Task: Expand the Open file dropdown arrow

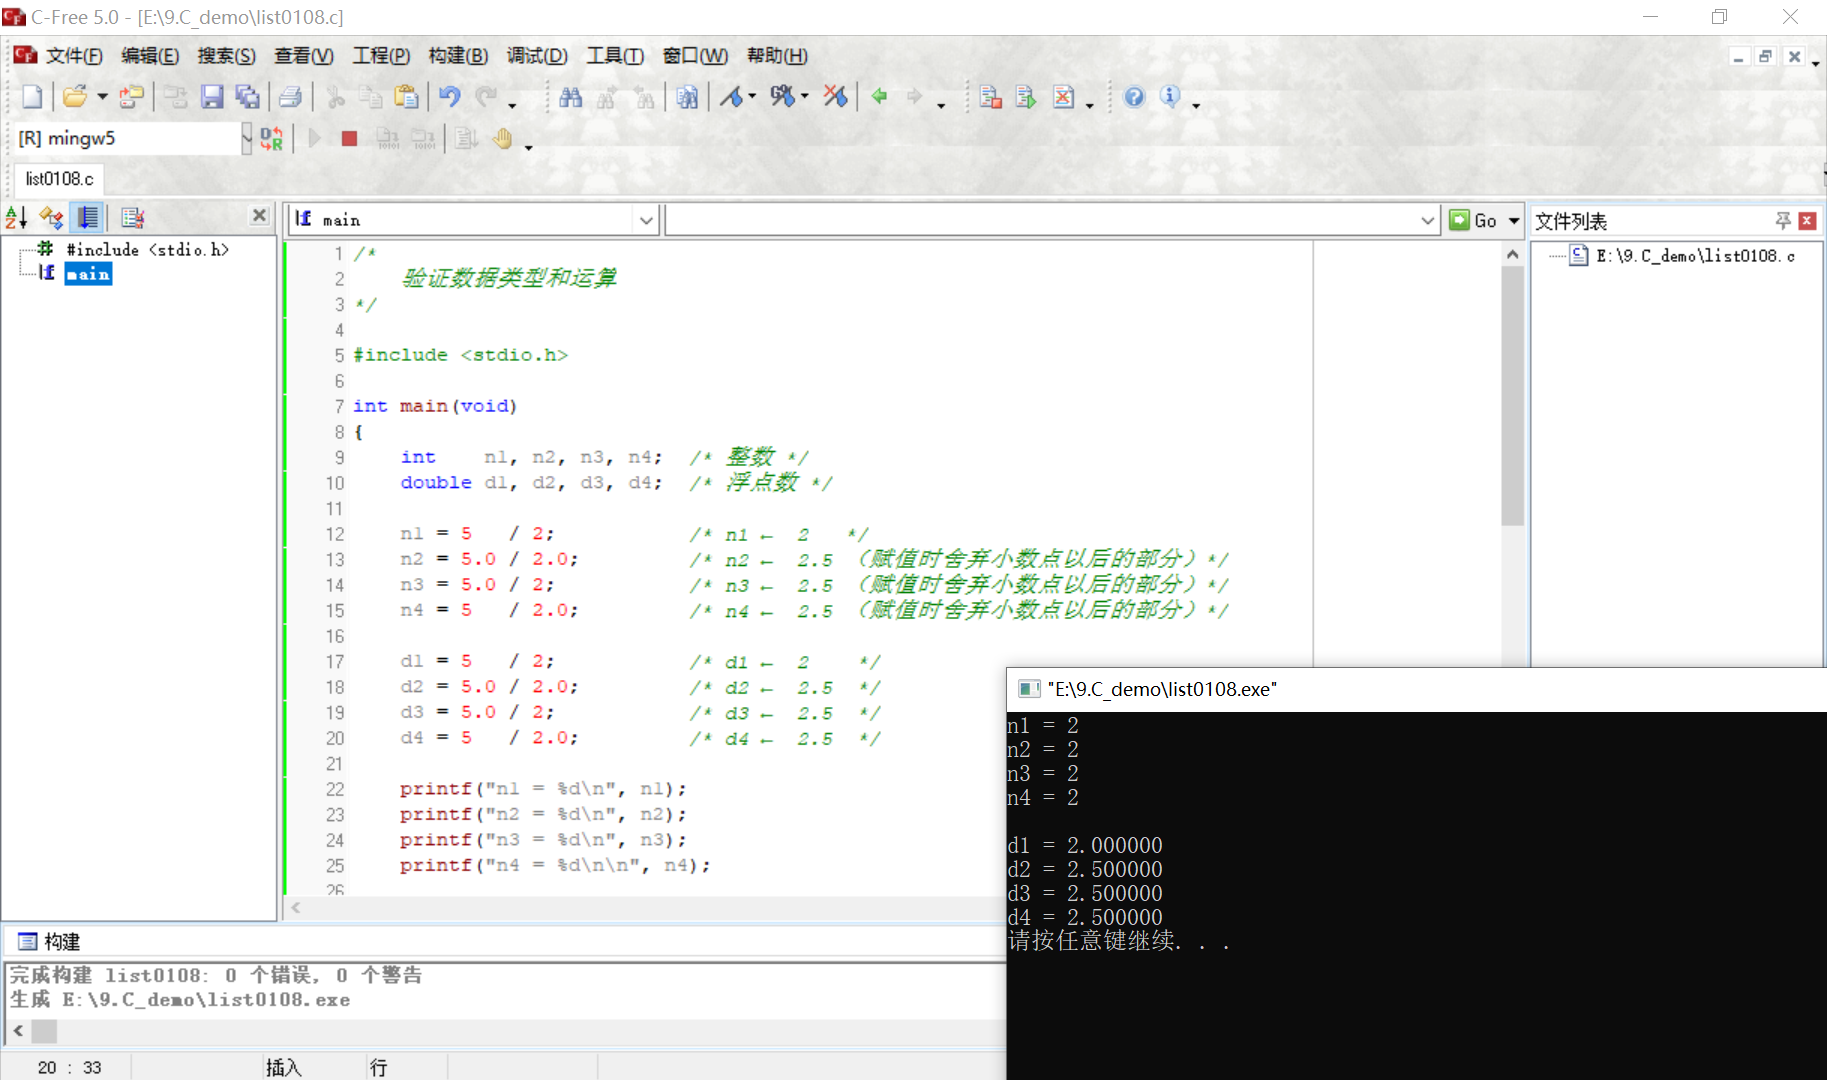Action: coord(102,96)
